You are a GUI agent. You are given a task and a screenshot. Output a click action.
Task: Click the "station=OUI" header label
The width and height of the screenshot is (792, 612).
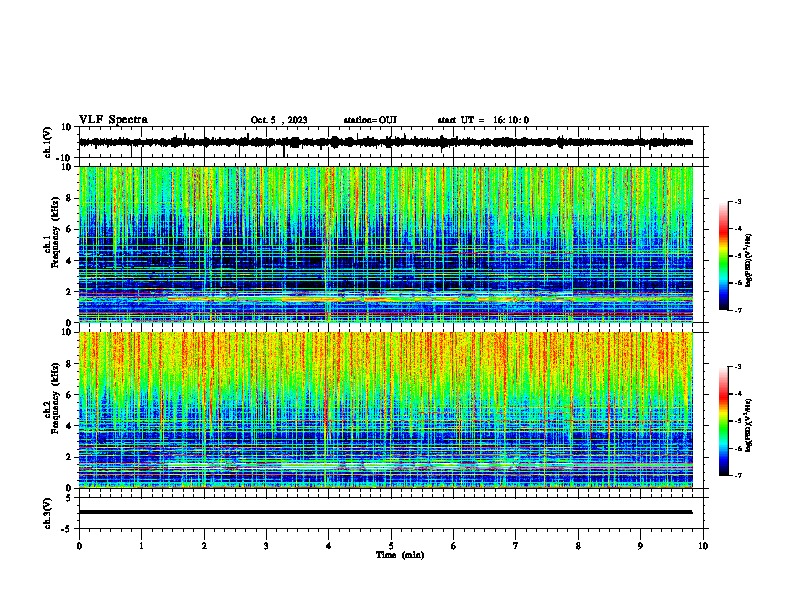click(x=370, y=120)
